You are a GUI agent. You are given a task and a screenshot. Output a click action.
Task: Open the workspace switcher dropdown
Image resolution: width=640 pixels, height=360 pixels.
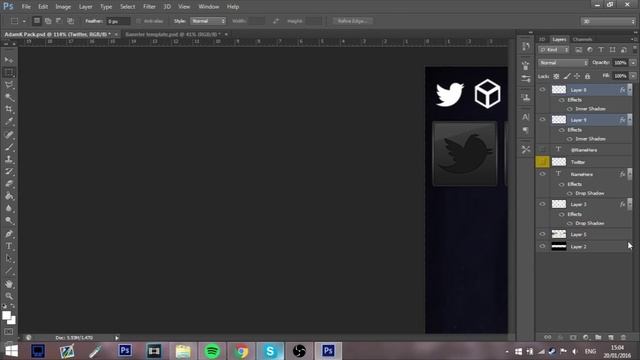coord(608,21)
